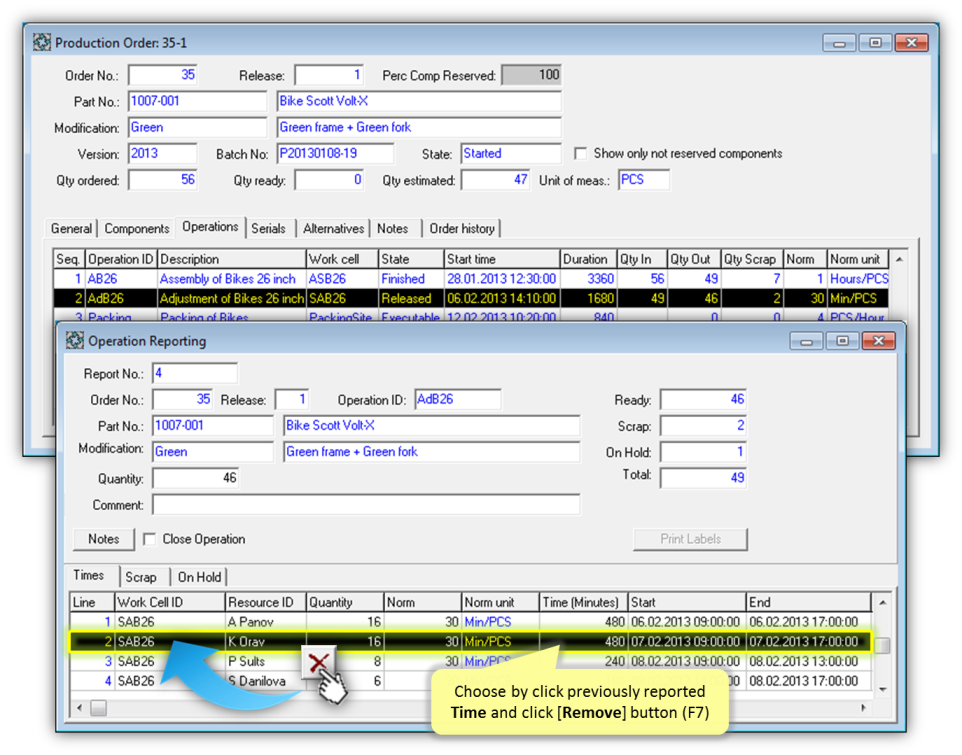
Task: Close the Operation Reporting window
Action: click(x=879, y=341)
